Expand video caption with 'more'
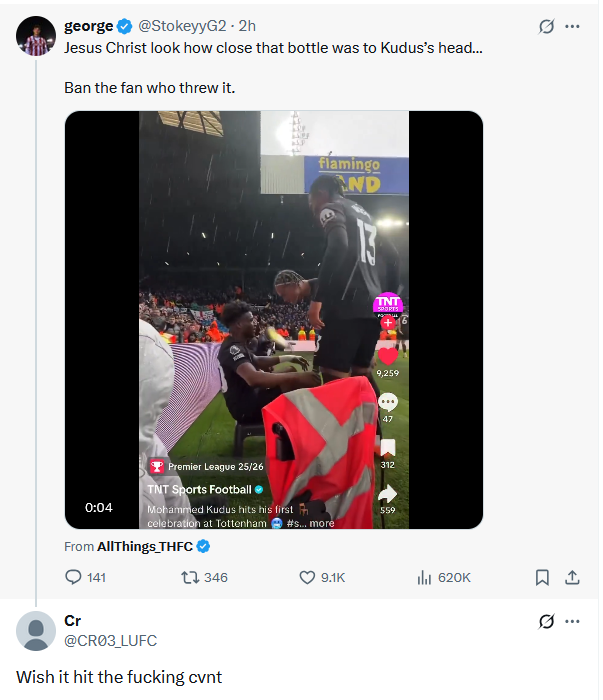The width and height of the screenshot is (603, 700). (322, 523)
